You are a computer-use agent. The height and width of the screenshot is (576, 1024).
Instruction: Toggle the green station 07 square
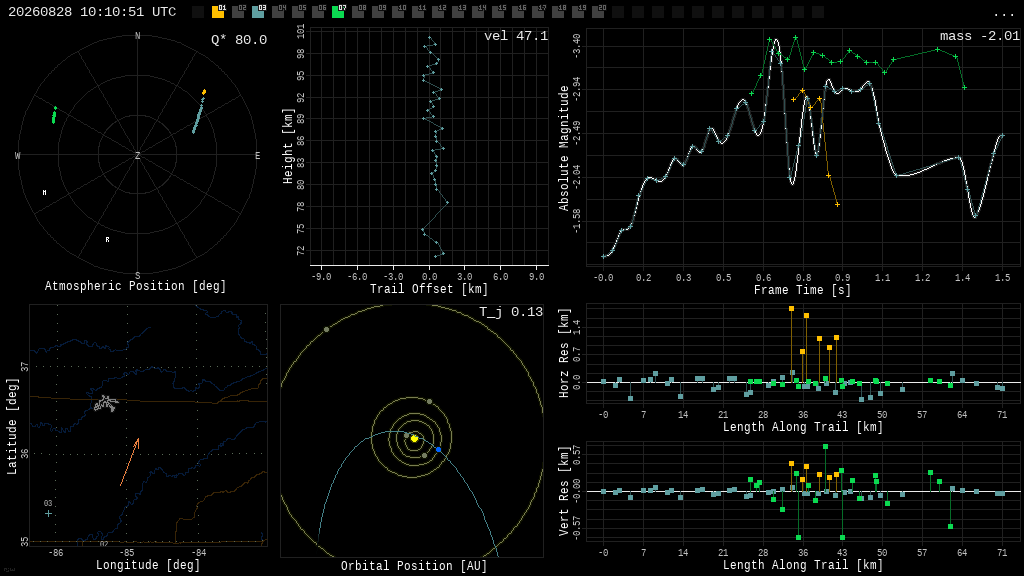(x=338, y=11)
